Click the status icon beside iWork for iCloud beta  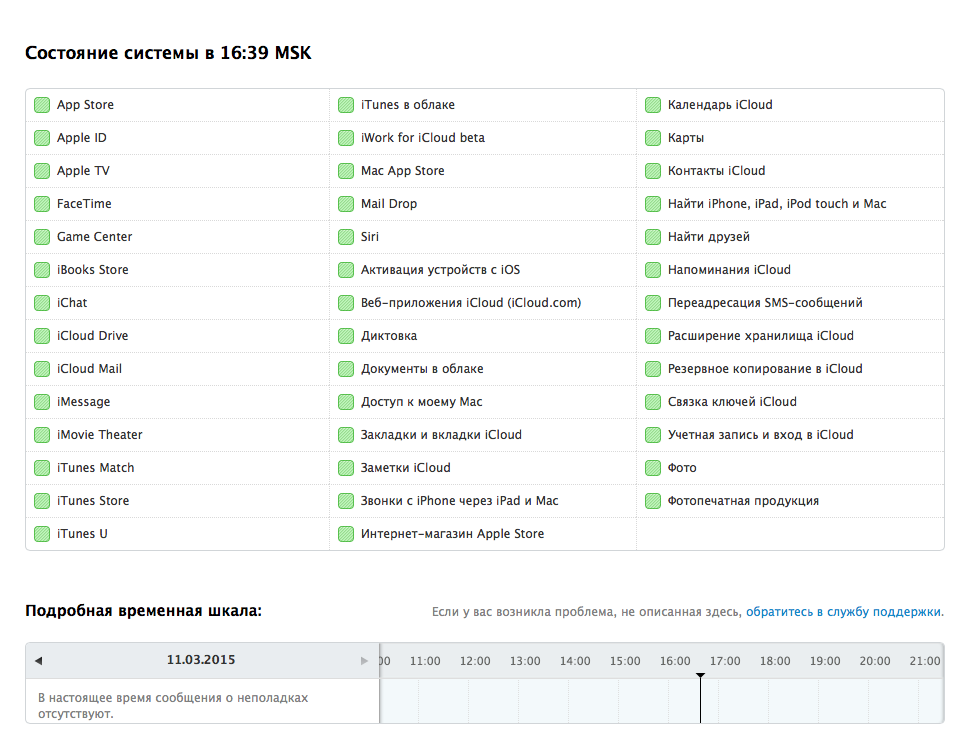(346, 138)
